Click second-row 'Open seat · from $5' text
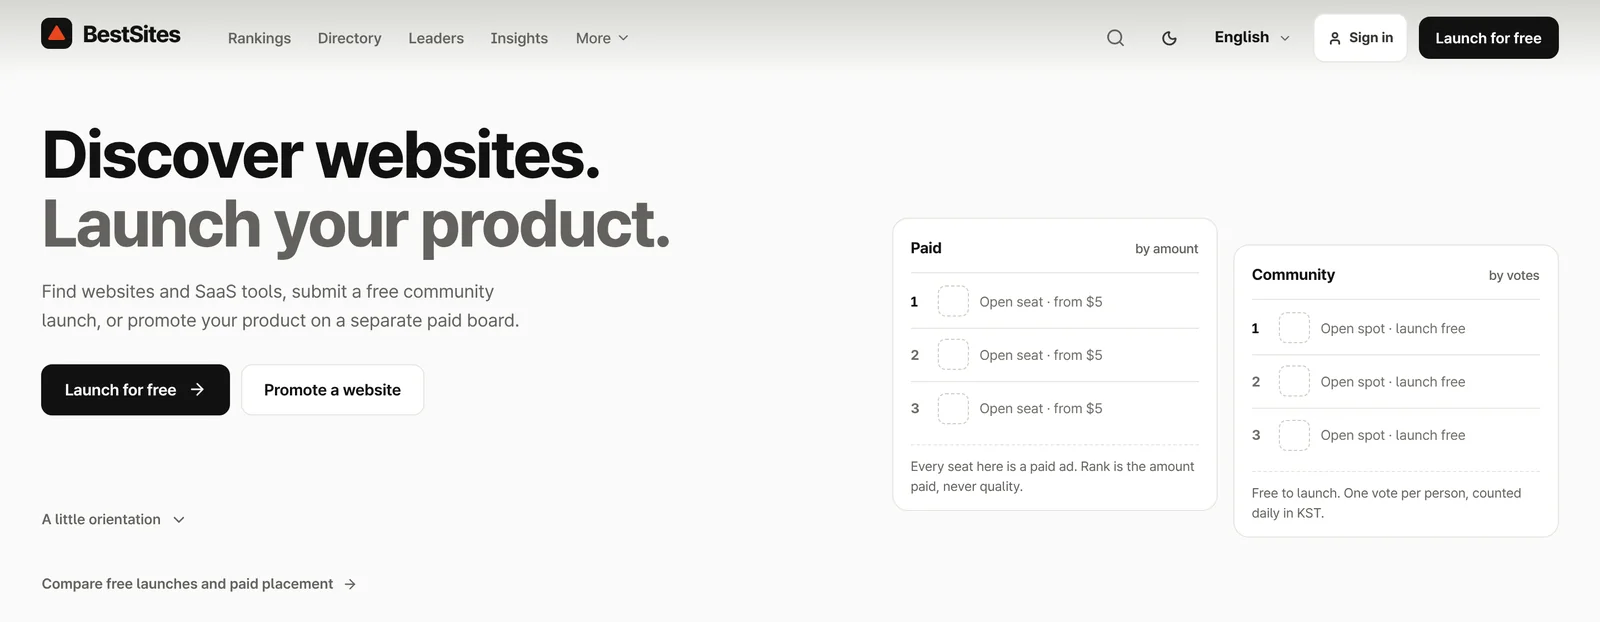This screenshot has width=1600, height=622. pyautogui.click(x=1041, y=355)
